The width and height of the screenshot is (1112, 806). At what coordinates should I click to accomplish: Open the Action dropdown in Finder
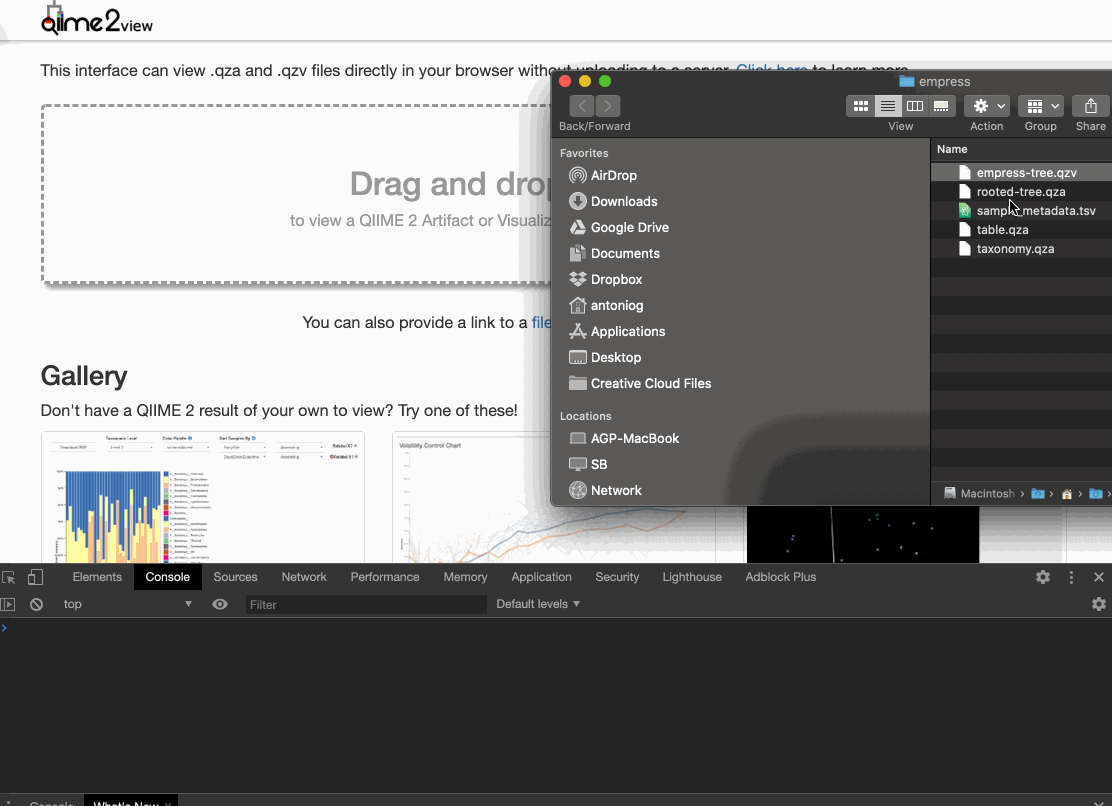point(986,106)
